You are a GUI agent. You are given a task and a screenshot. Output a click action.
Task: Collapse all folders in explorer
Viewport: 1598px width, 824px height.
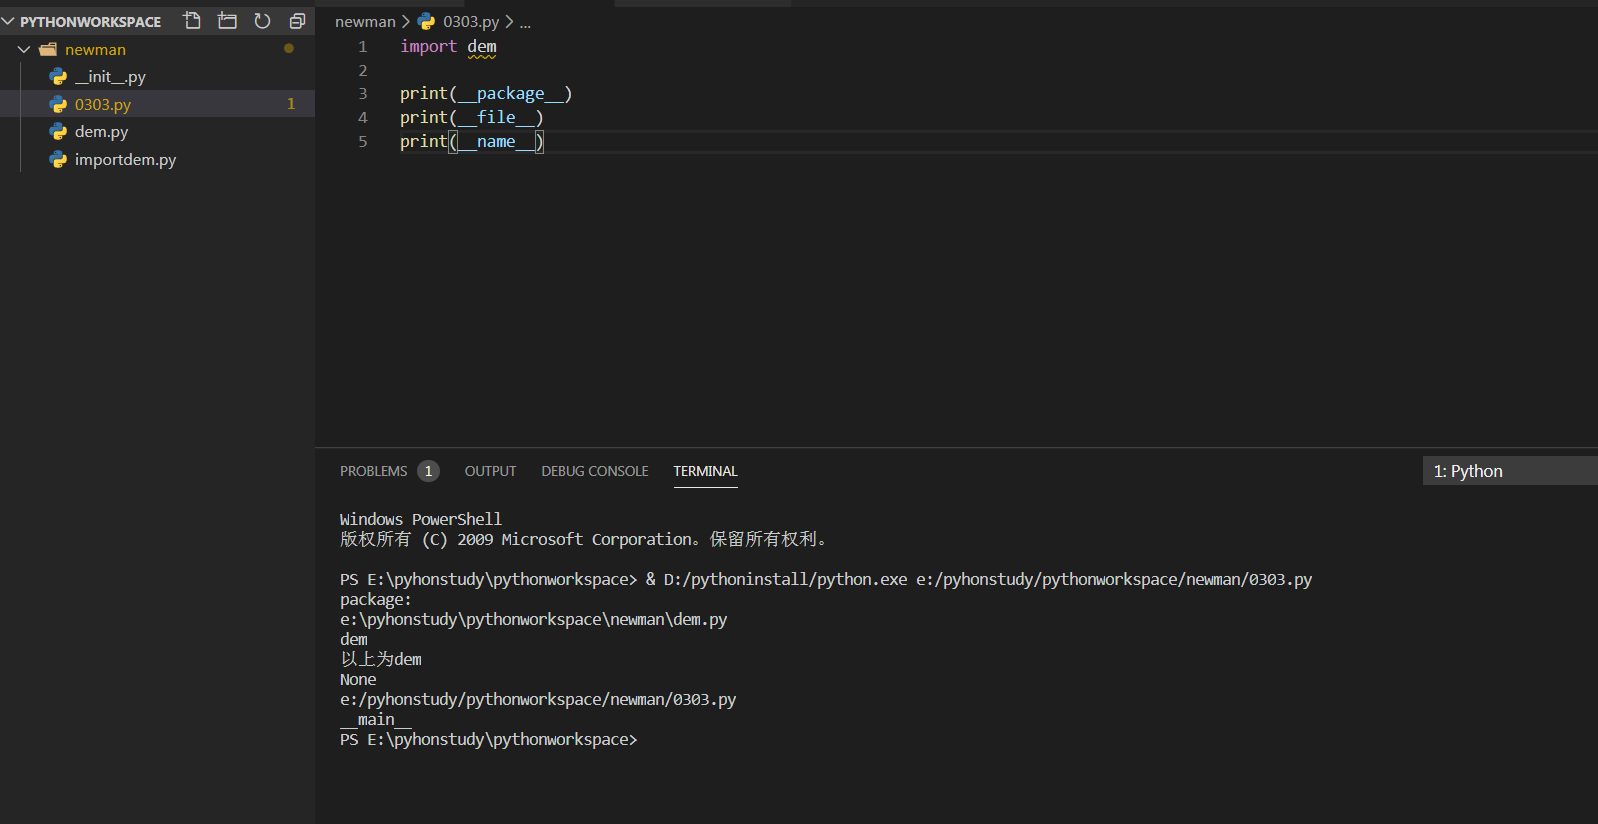pos(297,21)
